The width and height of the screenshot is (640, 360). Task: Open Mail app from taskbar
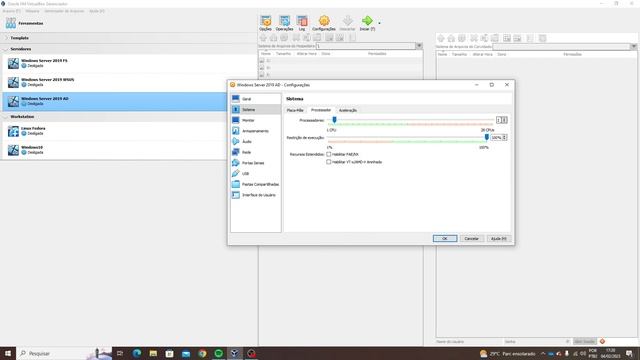pos(186,353)
